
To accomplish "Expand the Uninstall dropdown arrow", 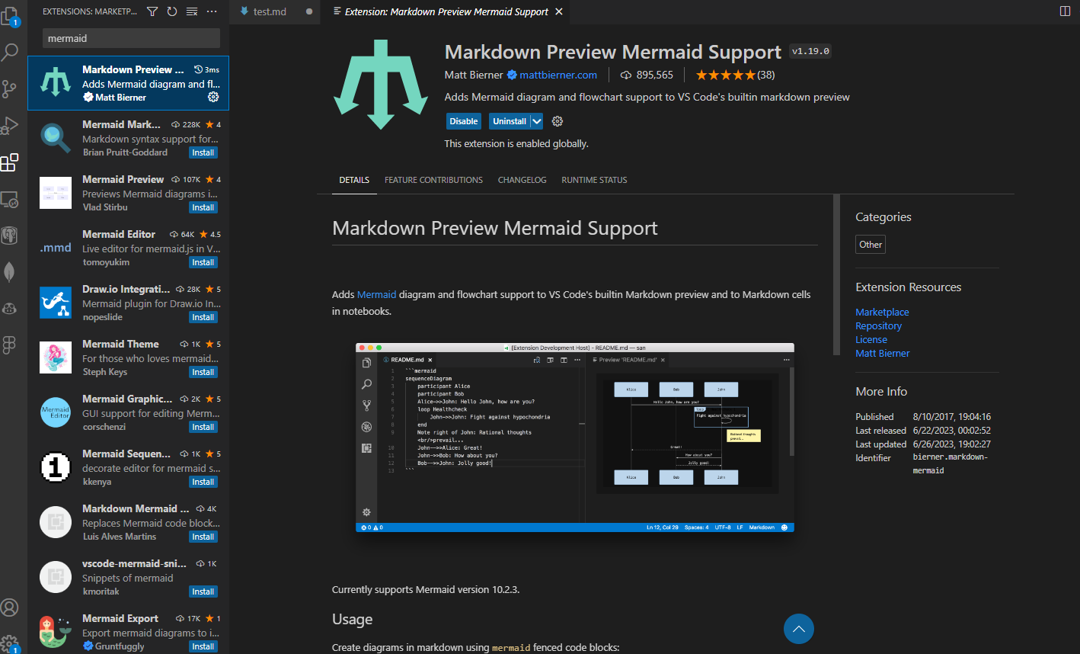I will (537, 121).
